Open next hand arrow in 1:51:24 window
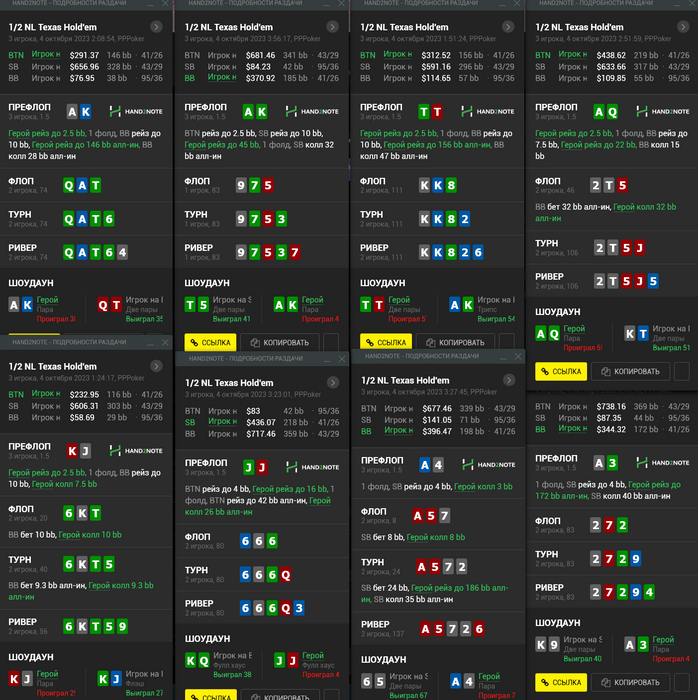The image size is (698, 700). (x=508, y=27)
